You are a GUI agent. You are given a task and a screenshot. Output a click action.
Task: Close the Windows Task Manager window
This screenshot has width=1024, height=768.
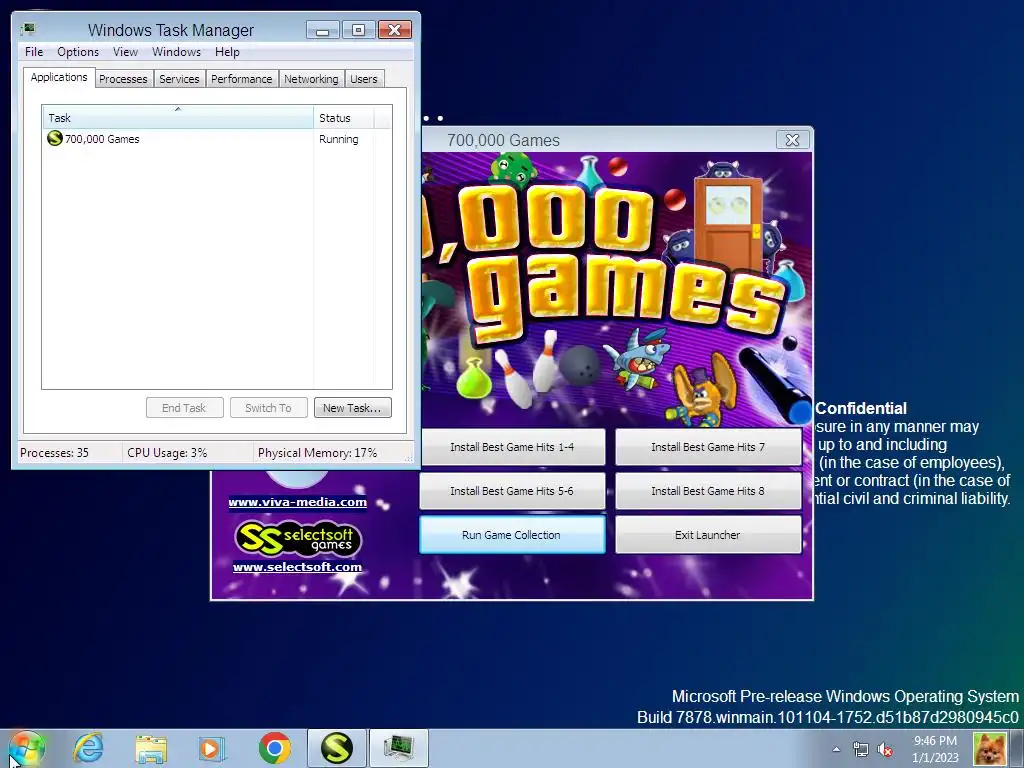(394, 29)
